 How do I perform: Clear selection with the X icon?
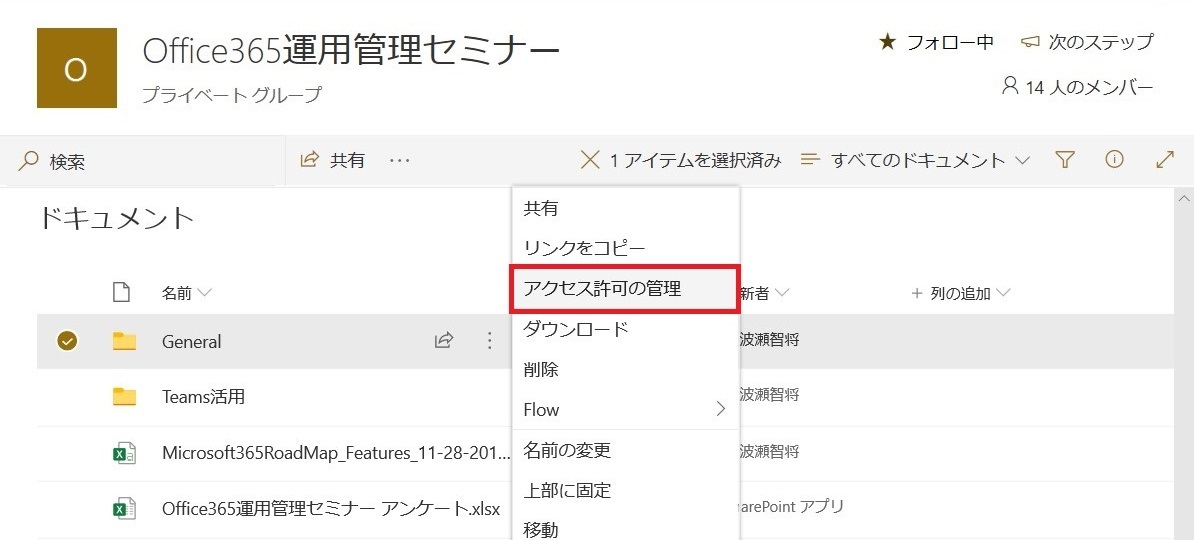pyautogui.click(x=590, y=160)
